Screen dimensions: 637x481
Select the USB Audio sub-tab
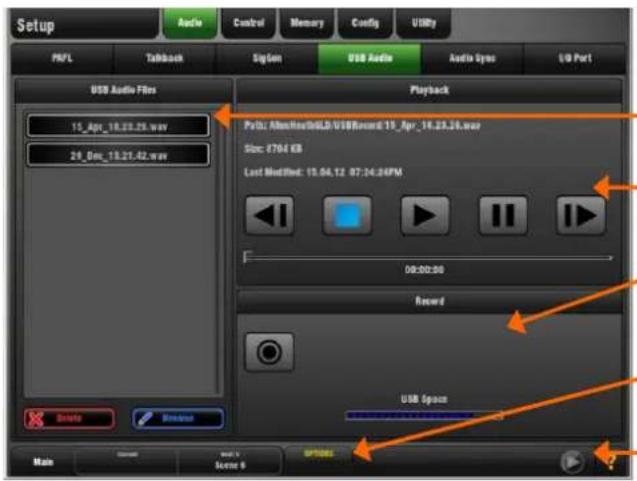tap(370, 58)
